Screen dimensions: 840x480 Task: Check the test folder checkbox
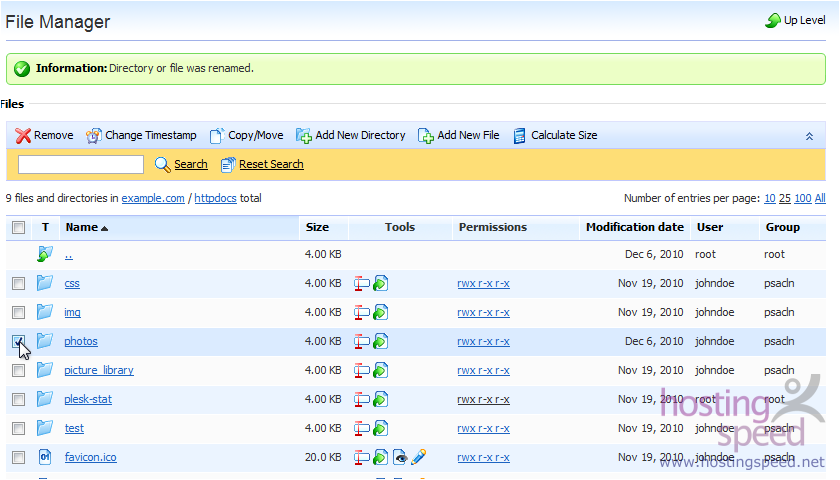point(19,428)
